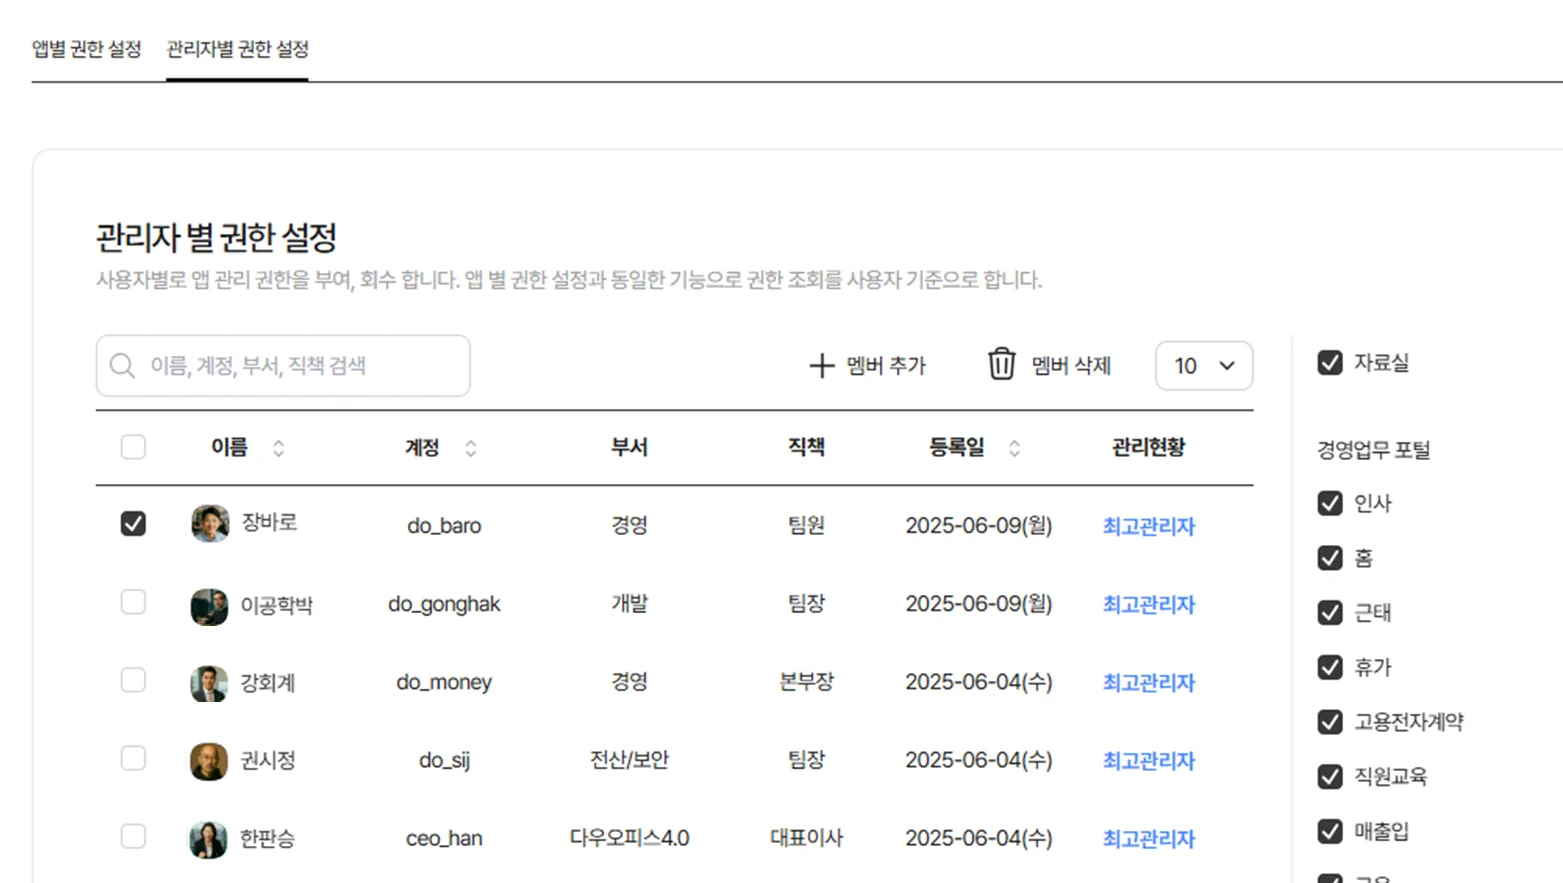Check the select-all checkbox in table header
The height and width of the screenshot is (883, 1563).
point(133,447)
